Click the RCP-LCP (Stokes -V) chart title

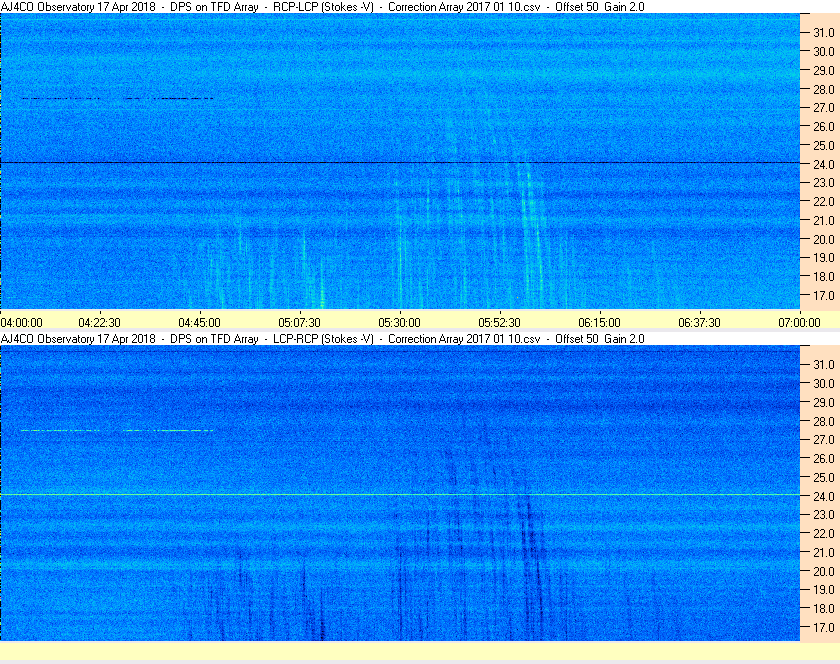coord(322,7)
